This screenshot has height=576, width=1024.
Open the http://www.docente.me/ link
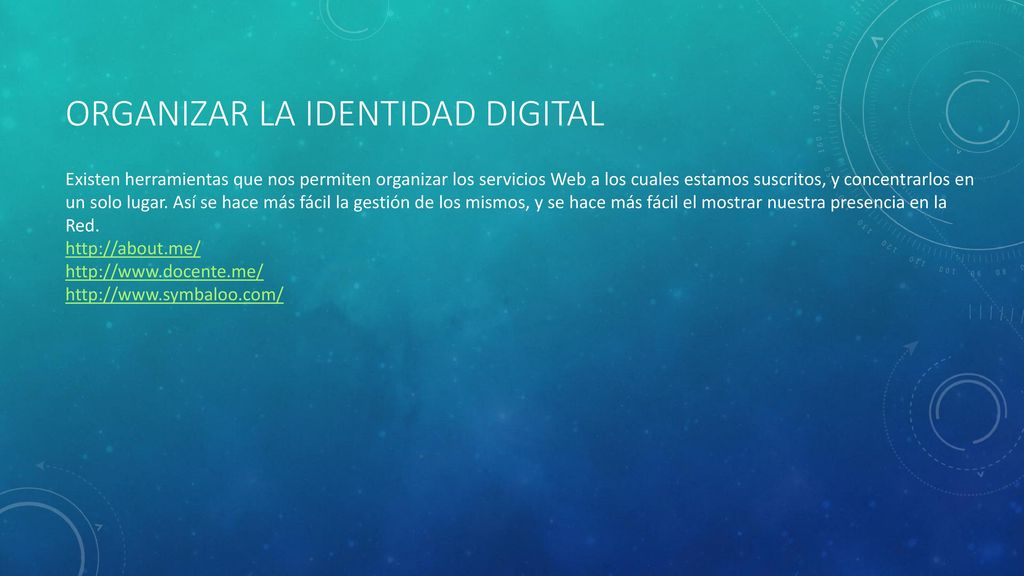coord(164,272)
